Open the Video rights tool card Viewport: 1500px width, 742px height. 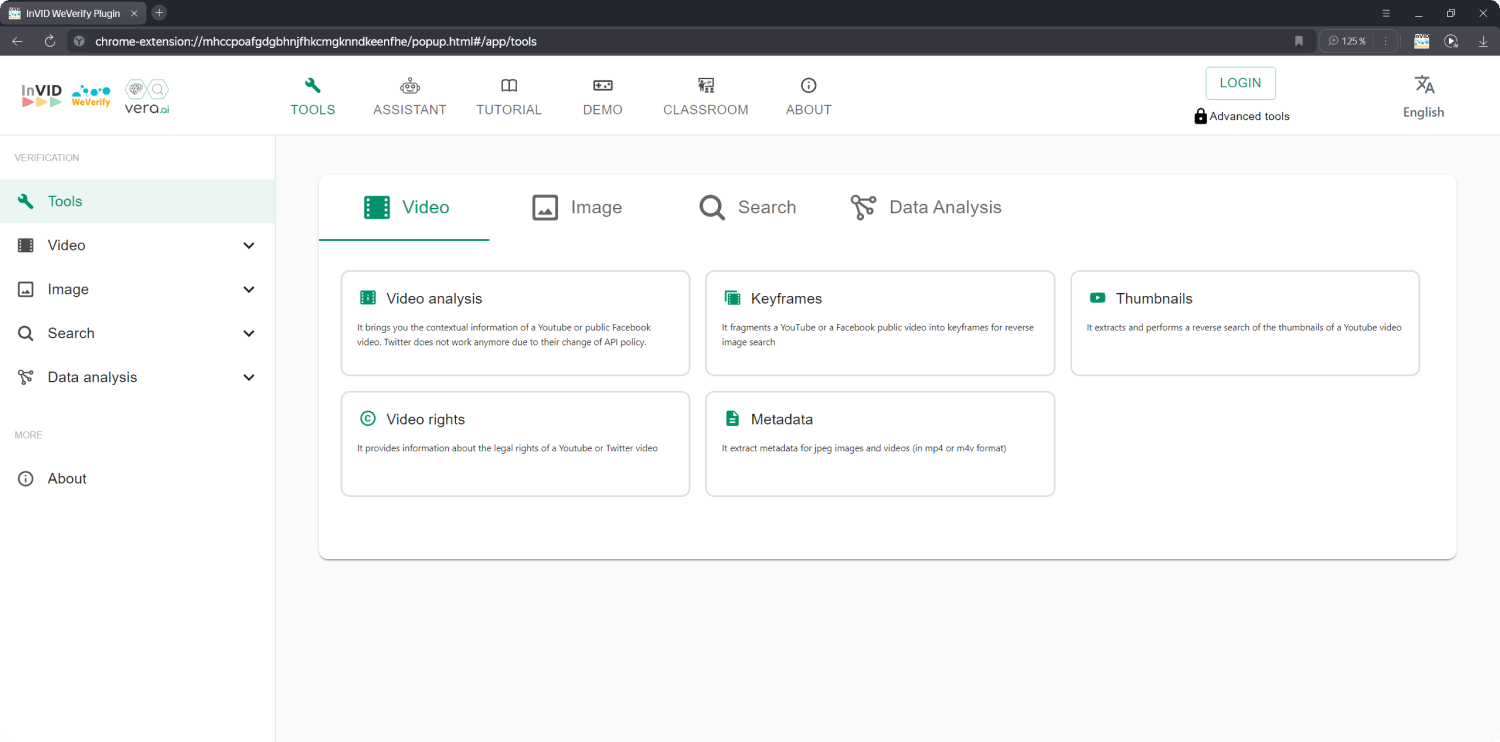coord(515,443)
